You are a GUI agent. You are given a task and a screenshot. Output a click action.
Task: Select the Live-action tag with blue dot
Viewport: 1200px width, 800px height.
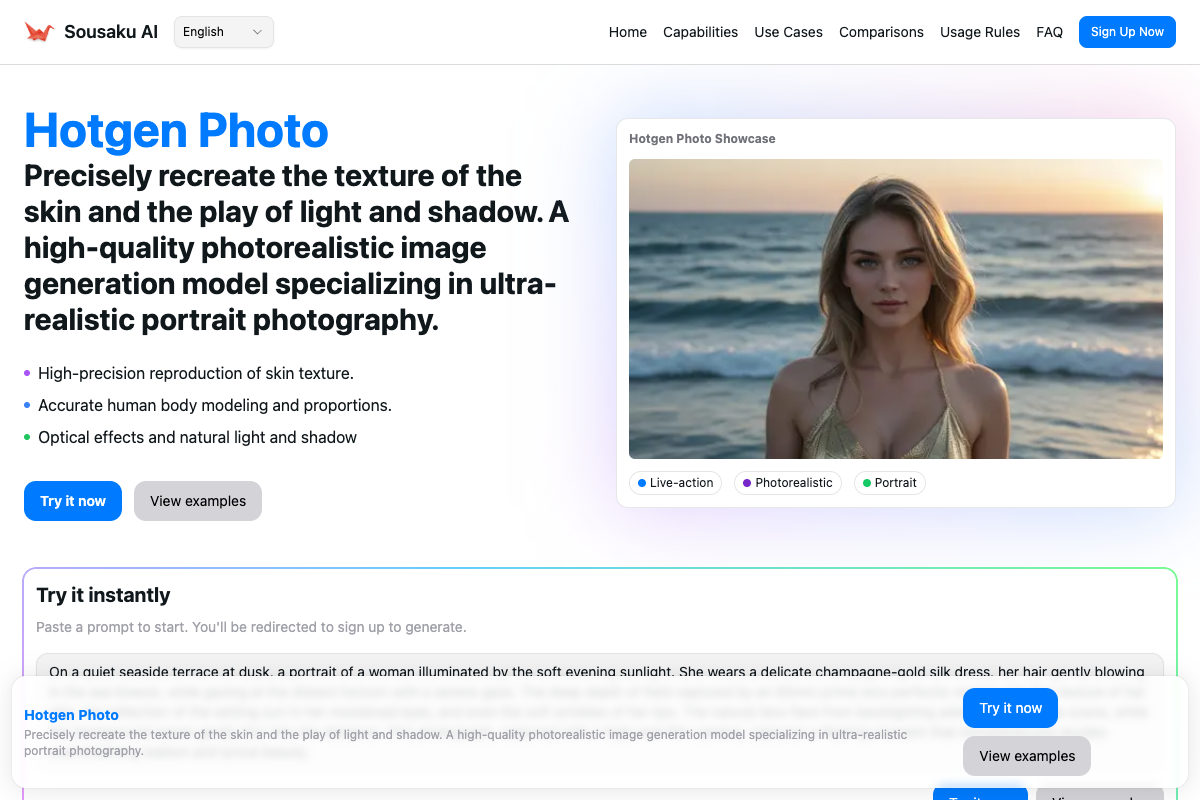(x=675, y=483)
